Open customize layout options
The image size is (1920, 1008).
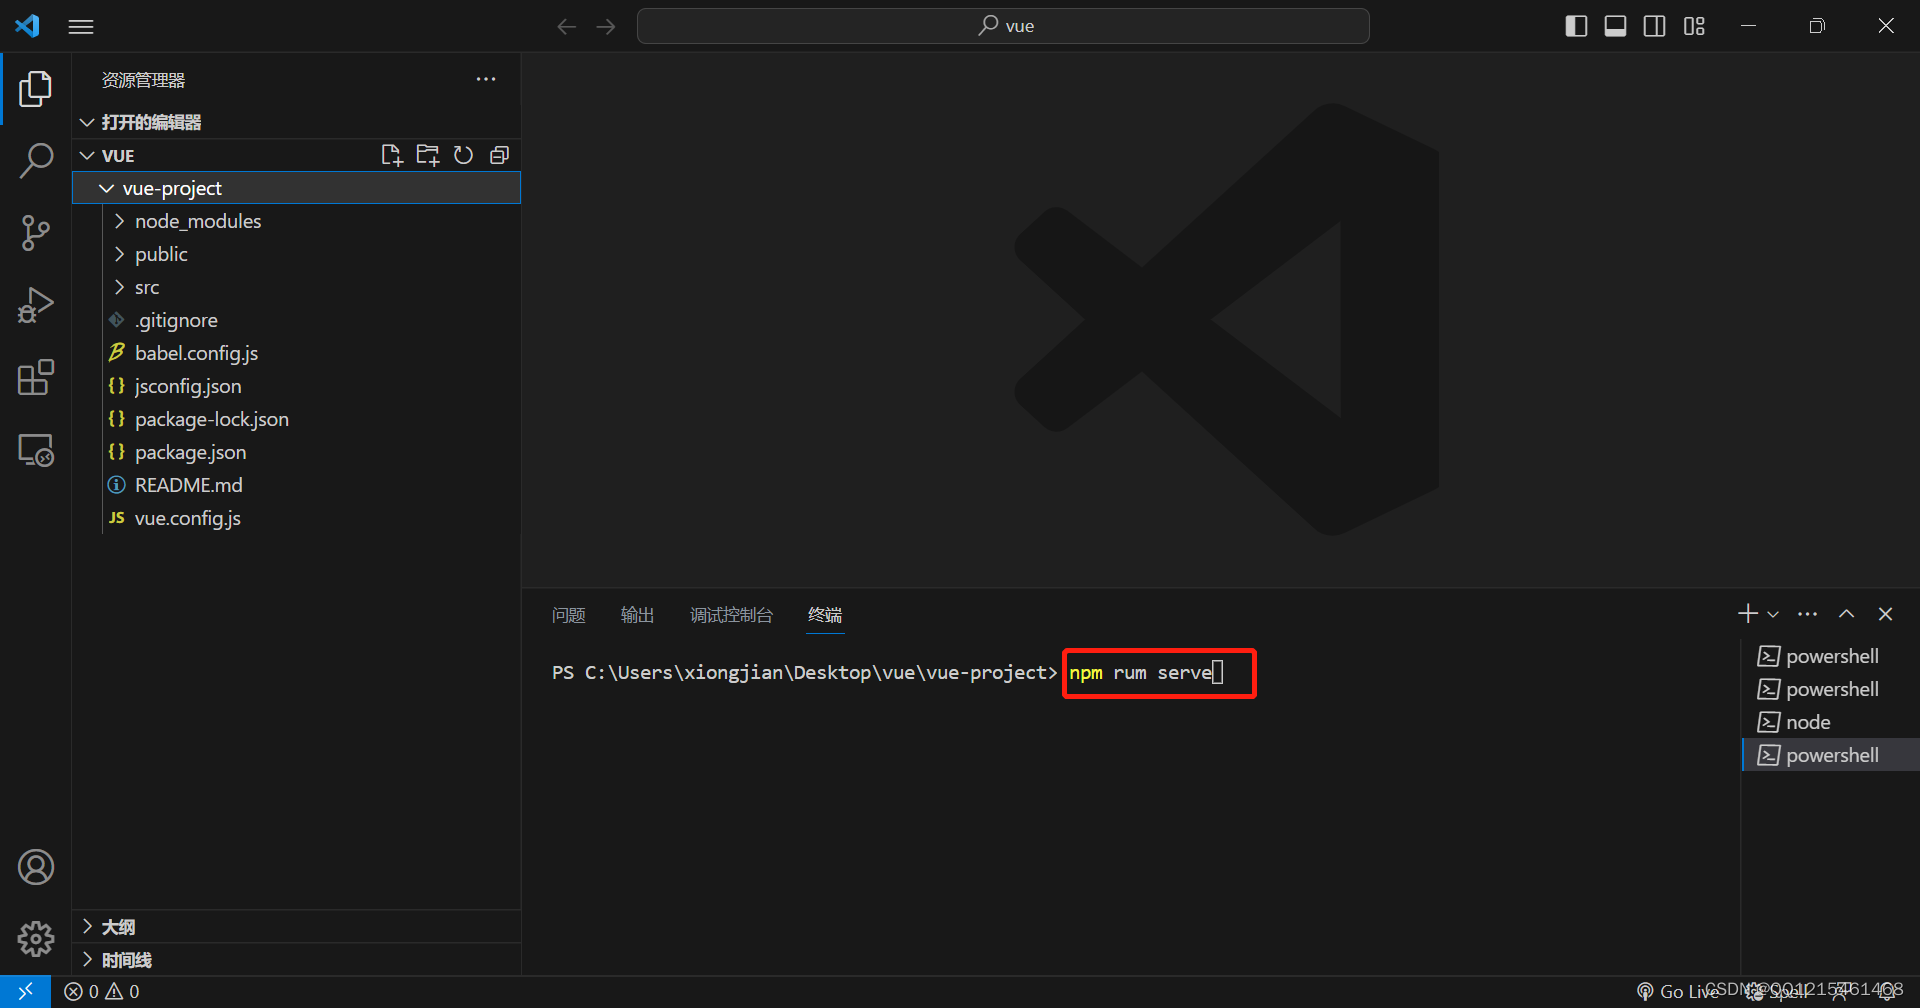pyautogui.click(x=1694, y=26)
